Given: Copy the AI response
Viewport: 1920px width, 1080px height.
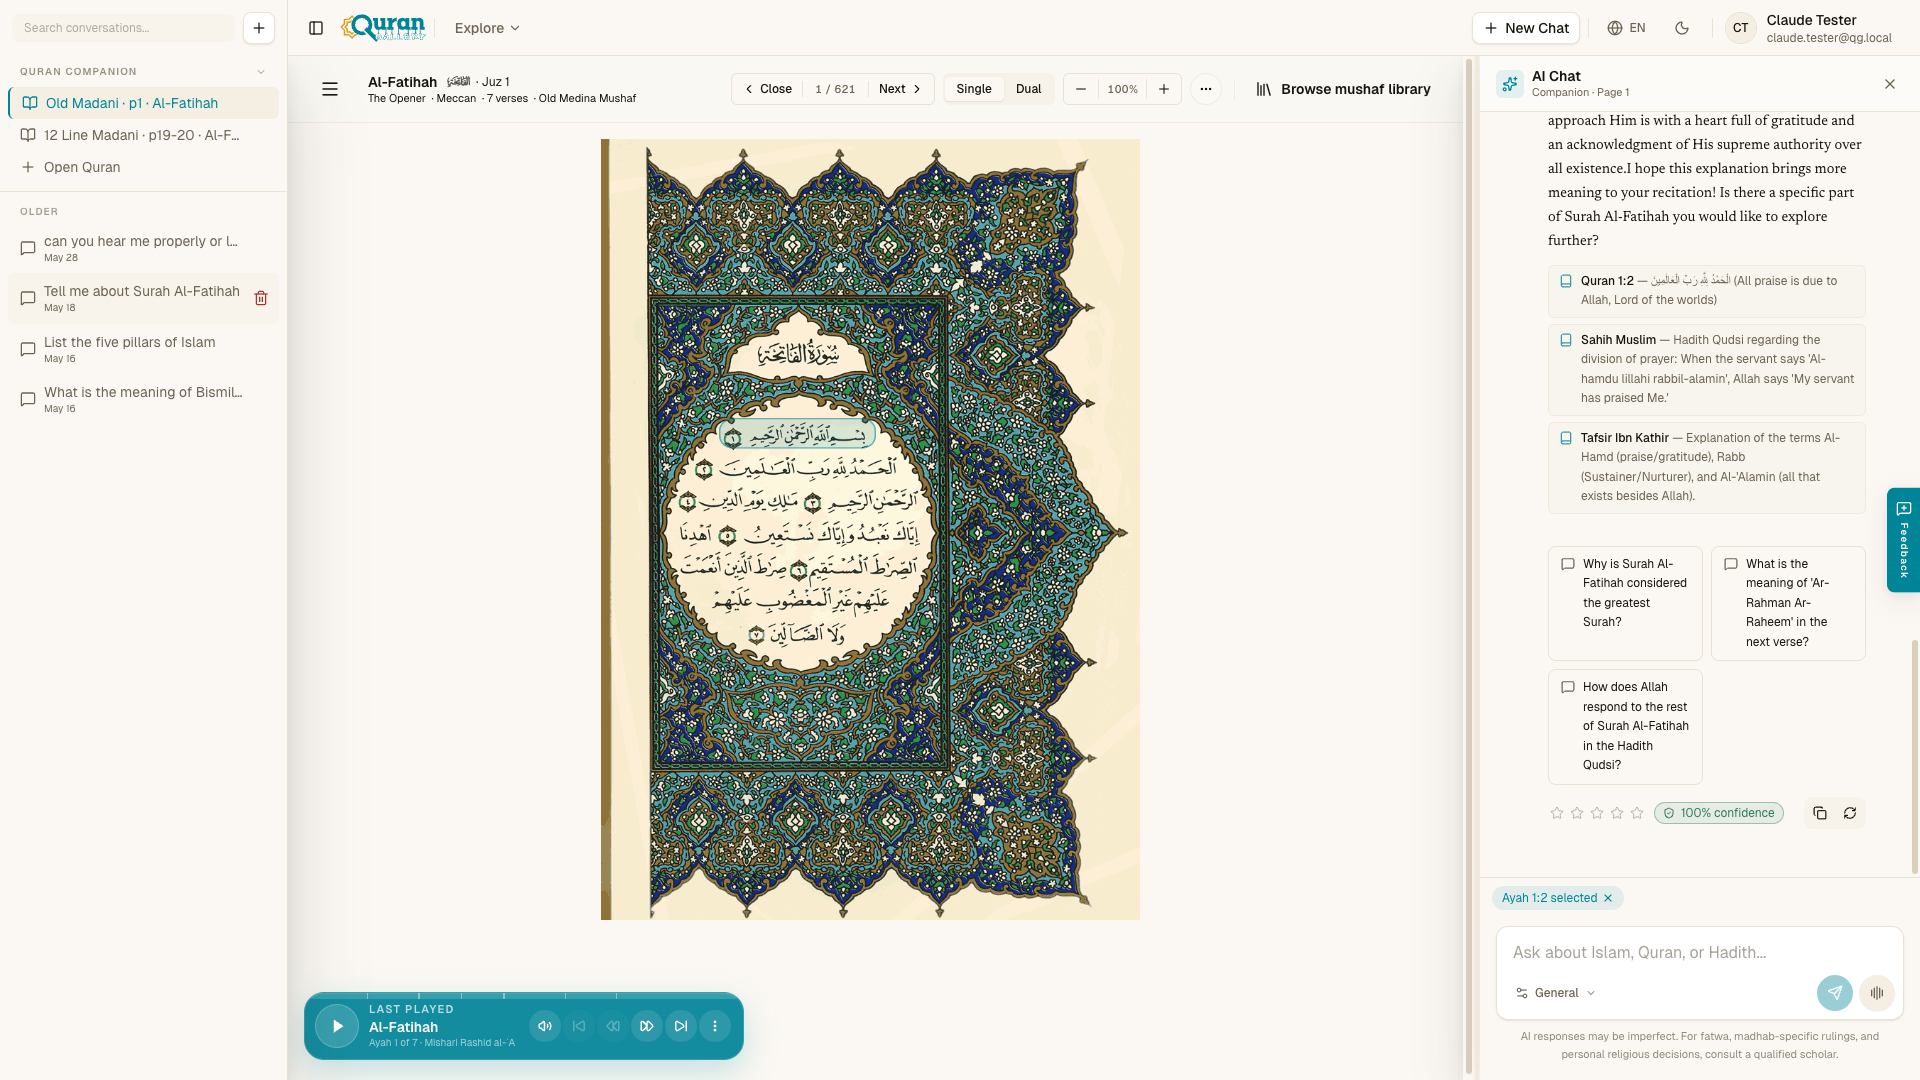Looking at the screenshot, I should click(x=1820, y=813).
